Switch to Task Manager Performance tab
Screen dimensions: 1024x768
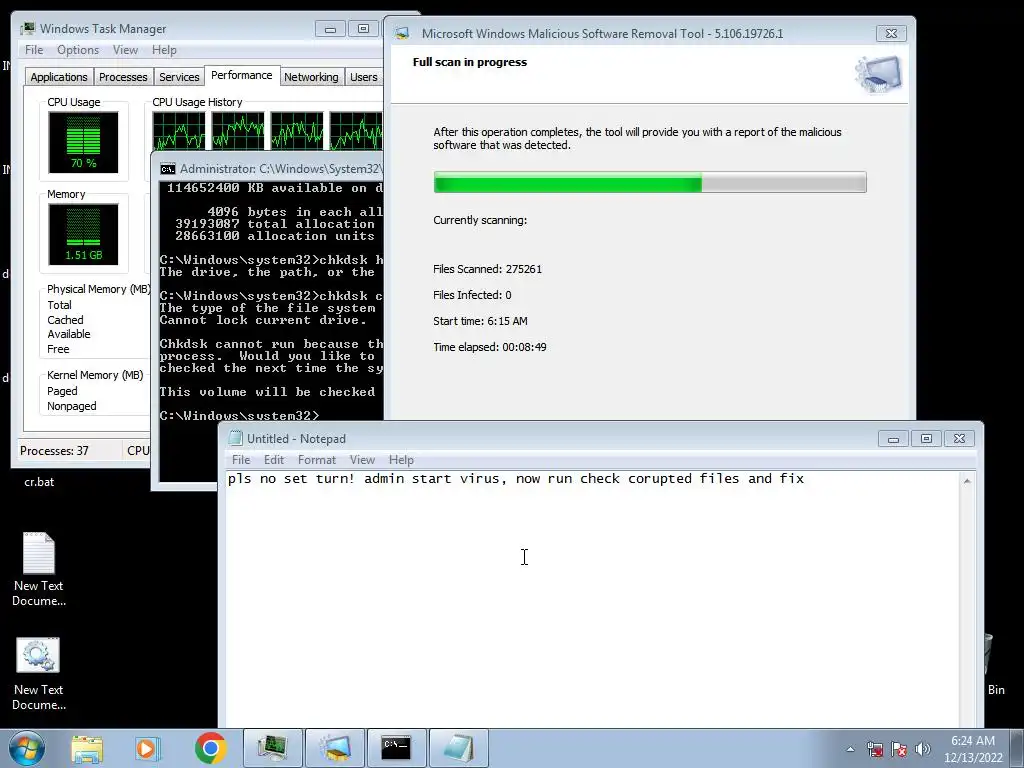pyautogui.click(x=242, y=75)
